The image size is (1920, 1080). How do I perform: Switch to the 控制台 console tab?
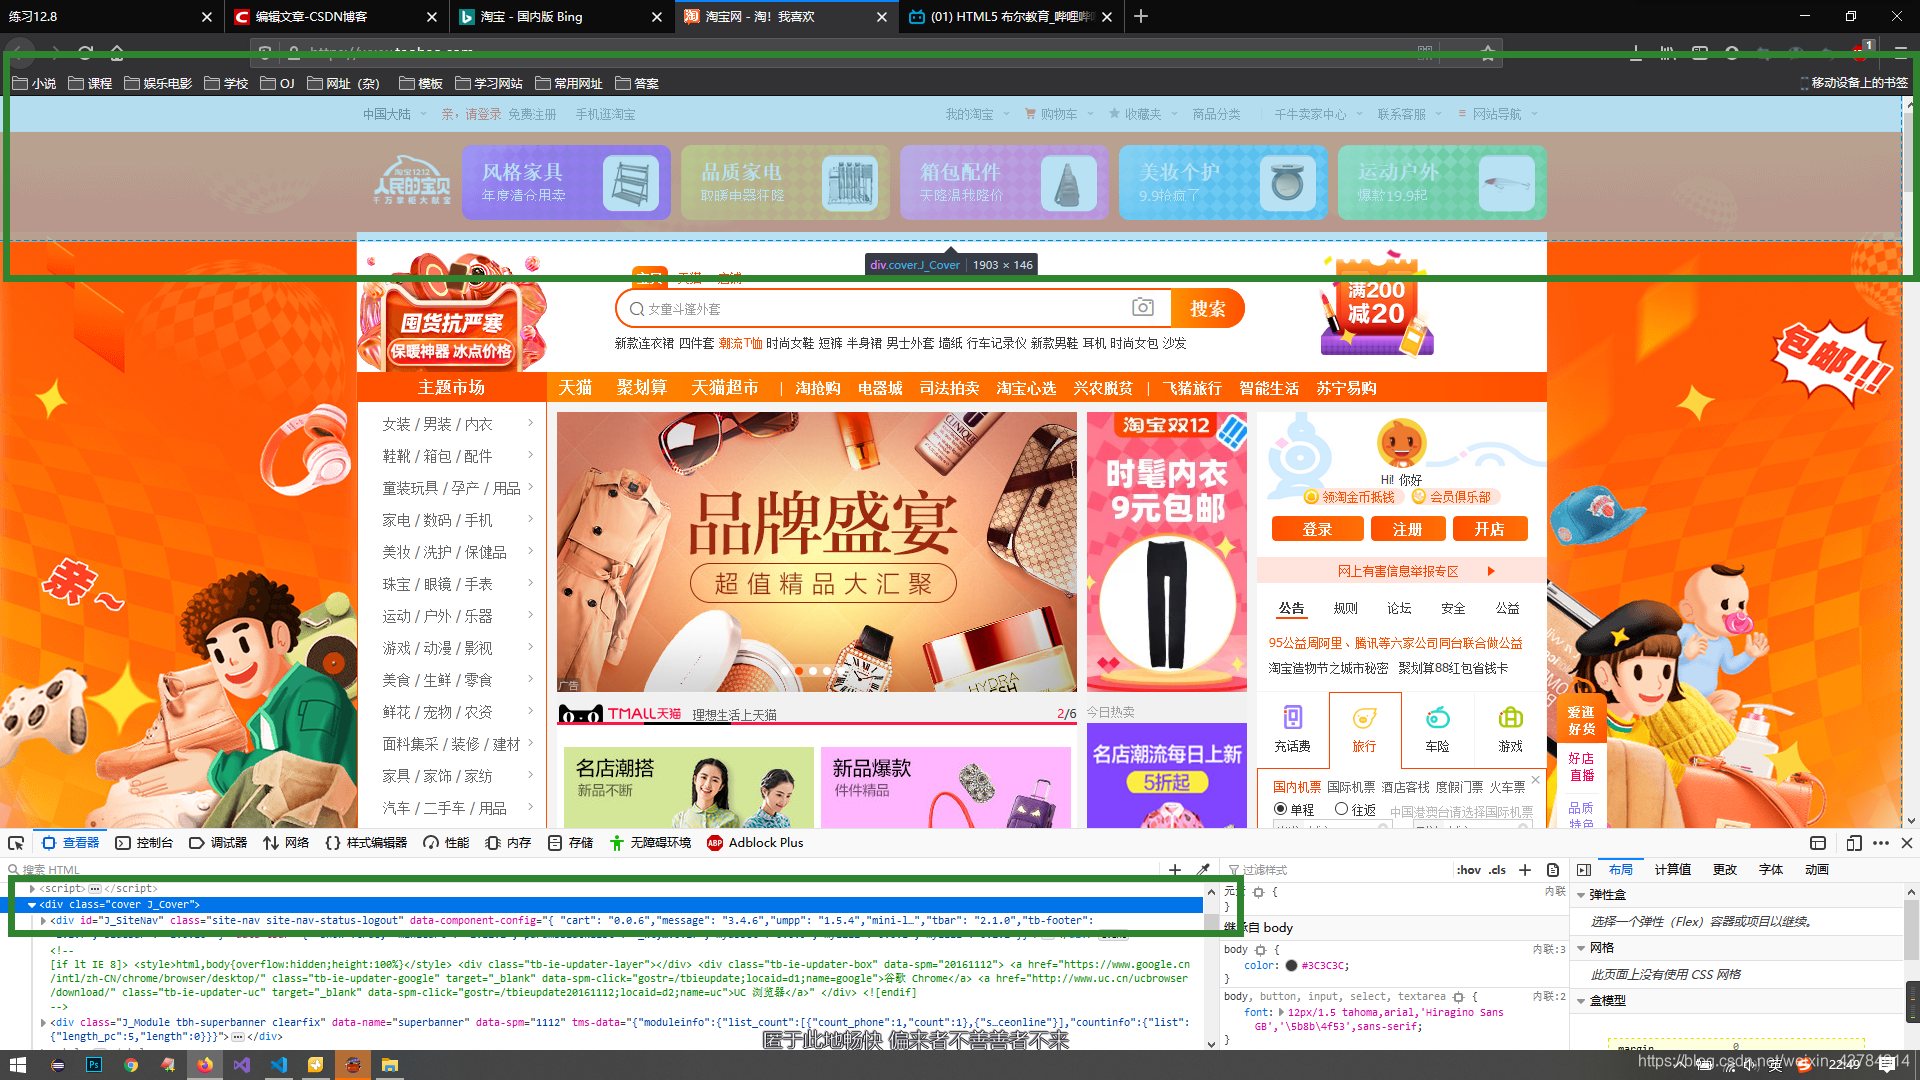click(144, 843)
